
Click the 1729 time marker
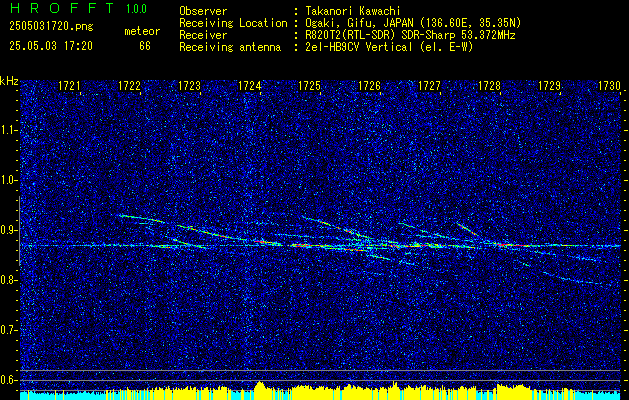pyautogui.click(x=550, y=86)
